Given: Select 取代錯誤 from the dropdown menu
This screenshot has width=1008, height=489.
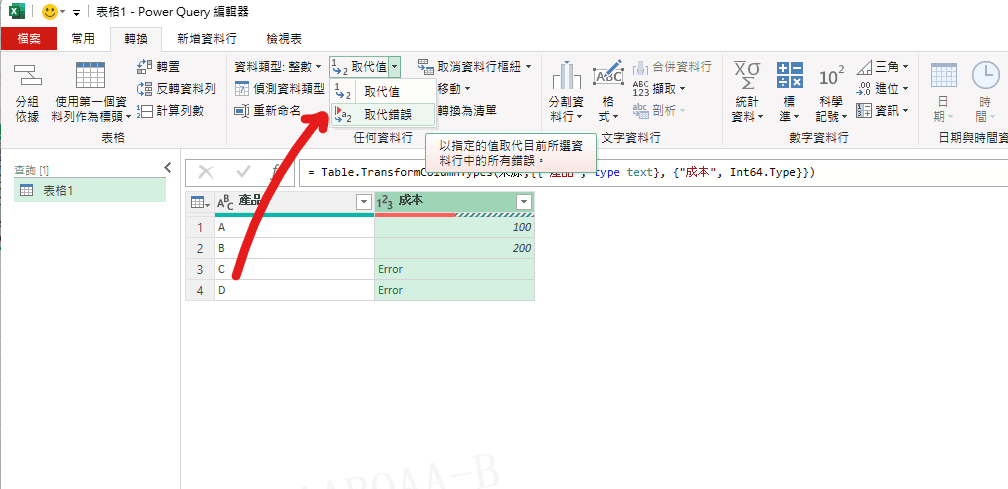Looking at the screenshot, I should pyautogui.click(x=386, y=115).
